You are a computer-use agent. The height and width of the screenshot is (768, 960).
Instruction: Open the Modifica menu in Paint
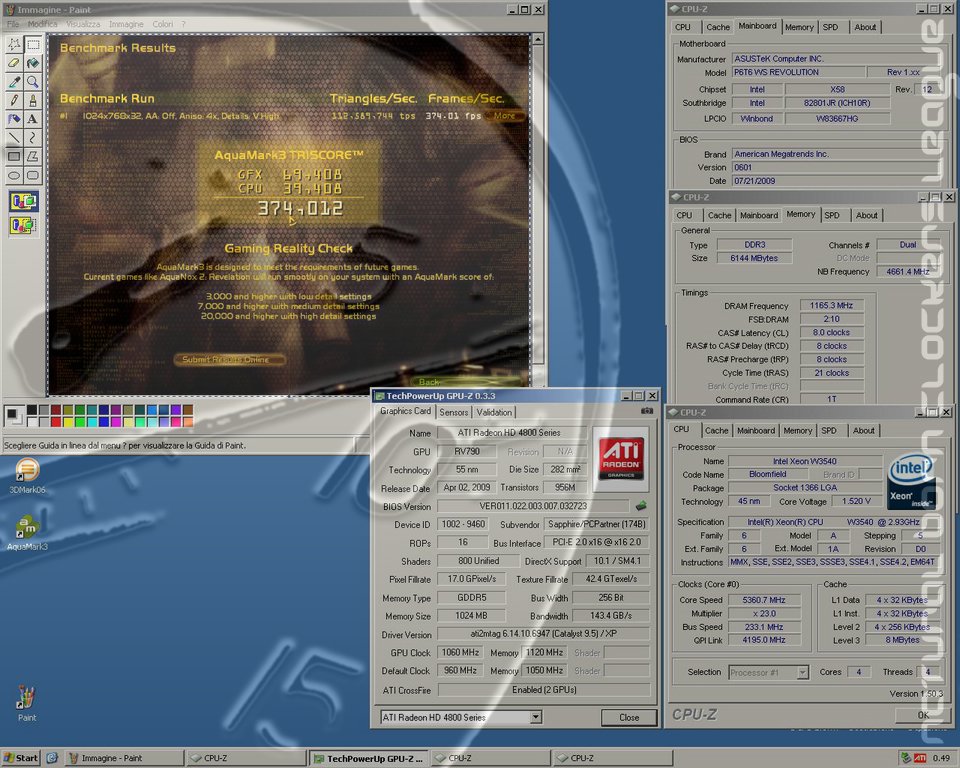coord(42,24)
